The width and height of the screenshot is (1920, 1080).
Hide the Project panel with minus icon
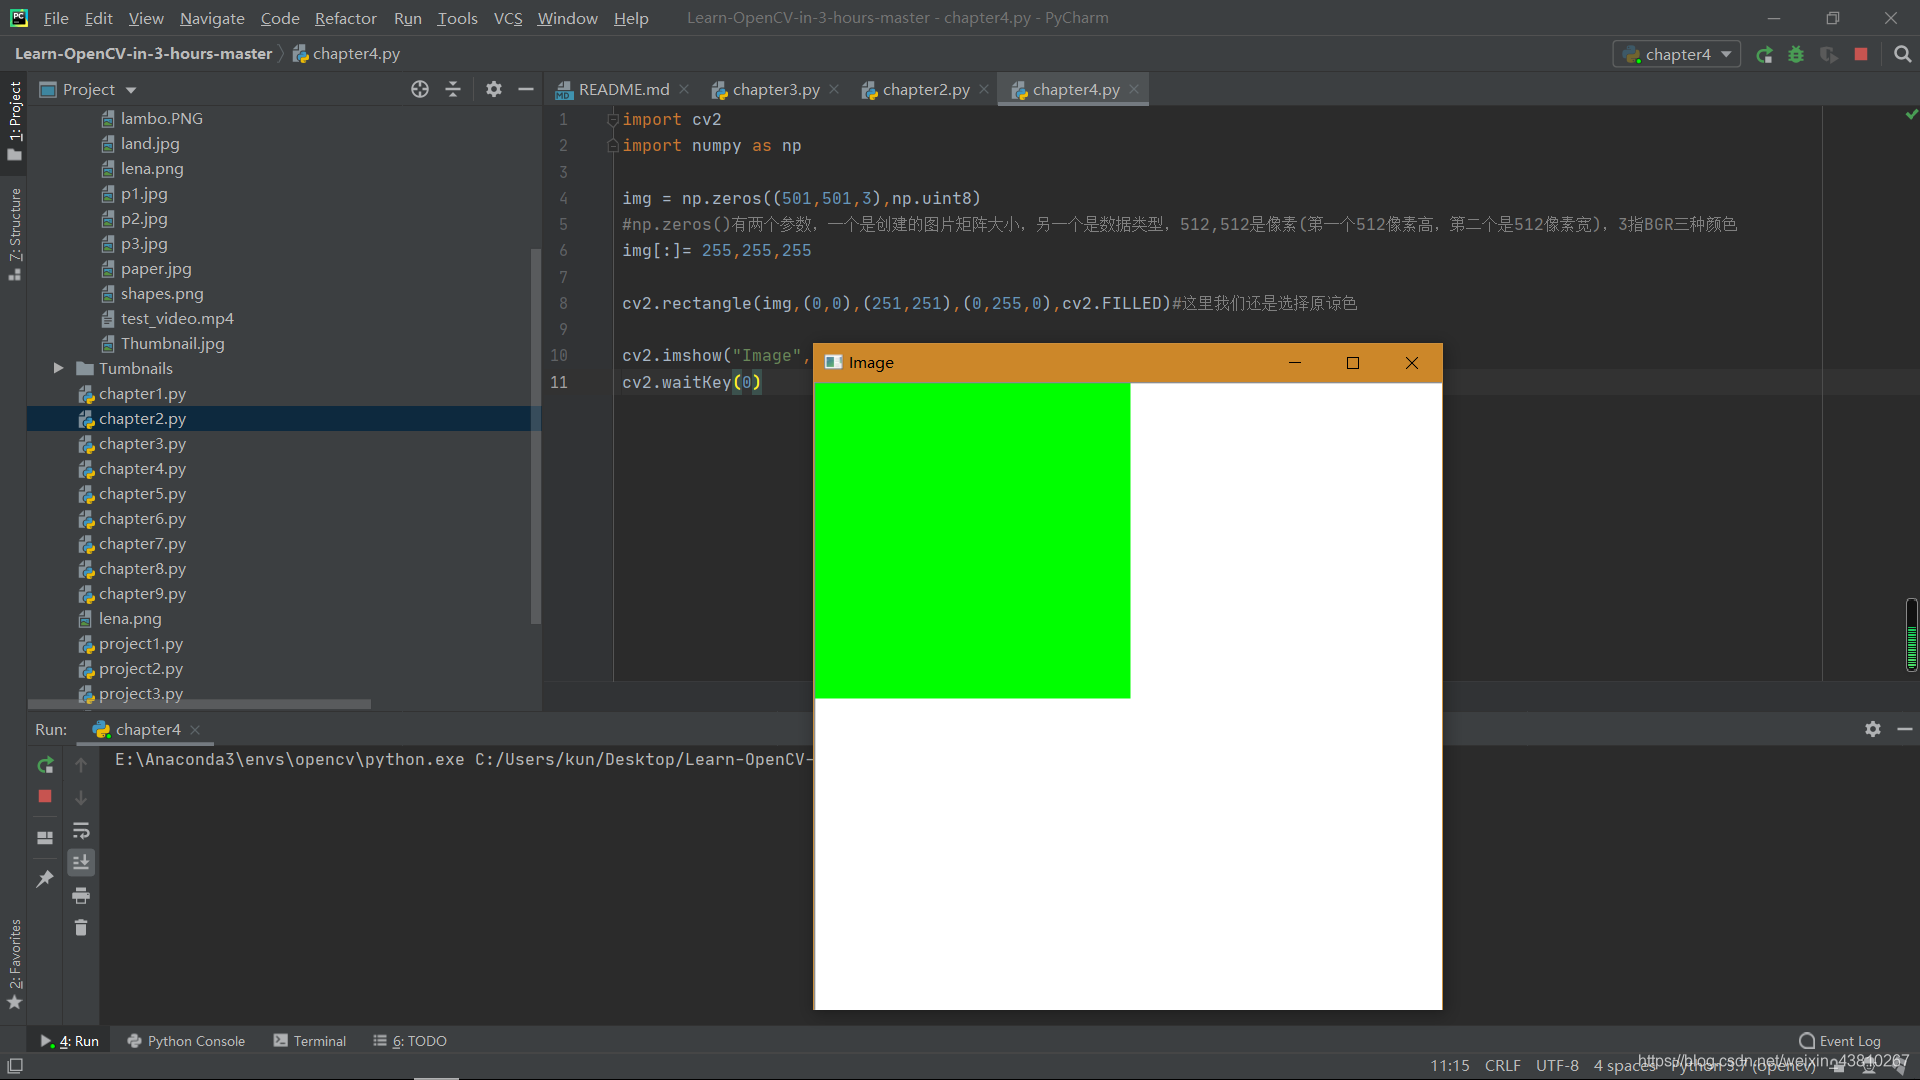tap(526, 89)
